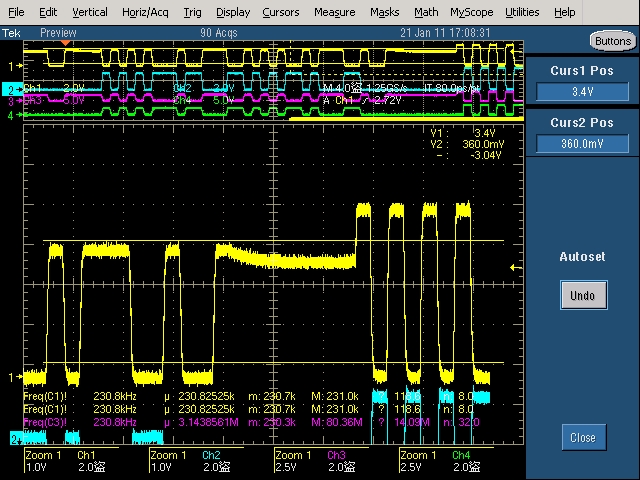Open the Edit menu
640x480 pixels.
[48, 12]
